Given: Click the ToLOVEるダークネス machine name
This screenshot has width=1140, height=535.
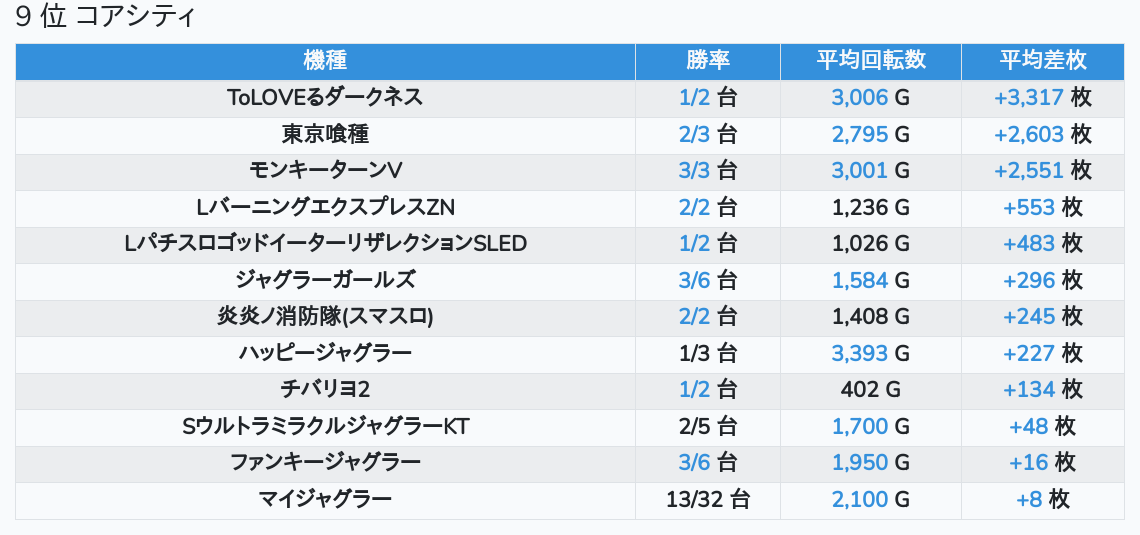Looking at the screenshot, I should 325,98.
